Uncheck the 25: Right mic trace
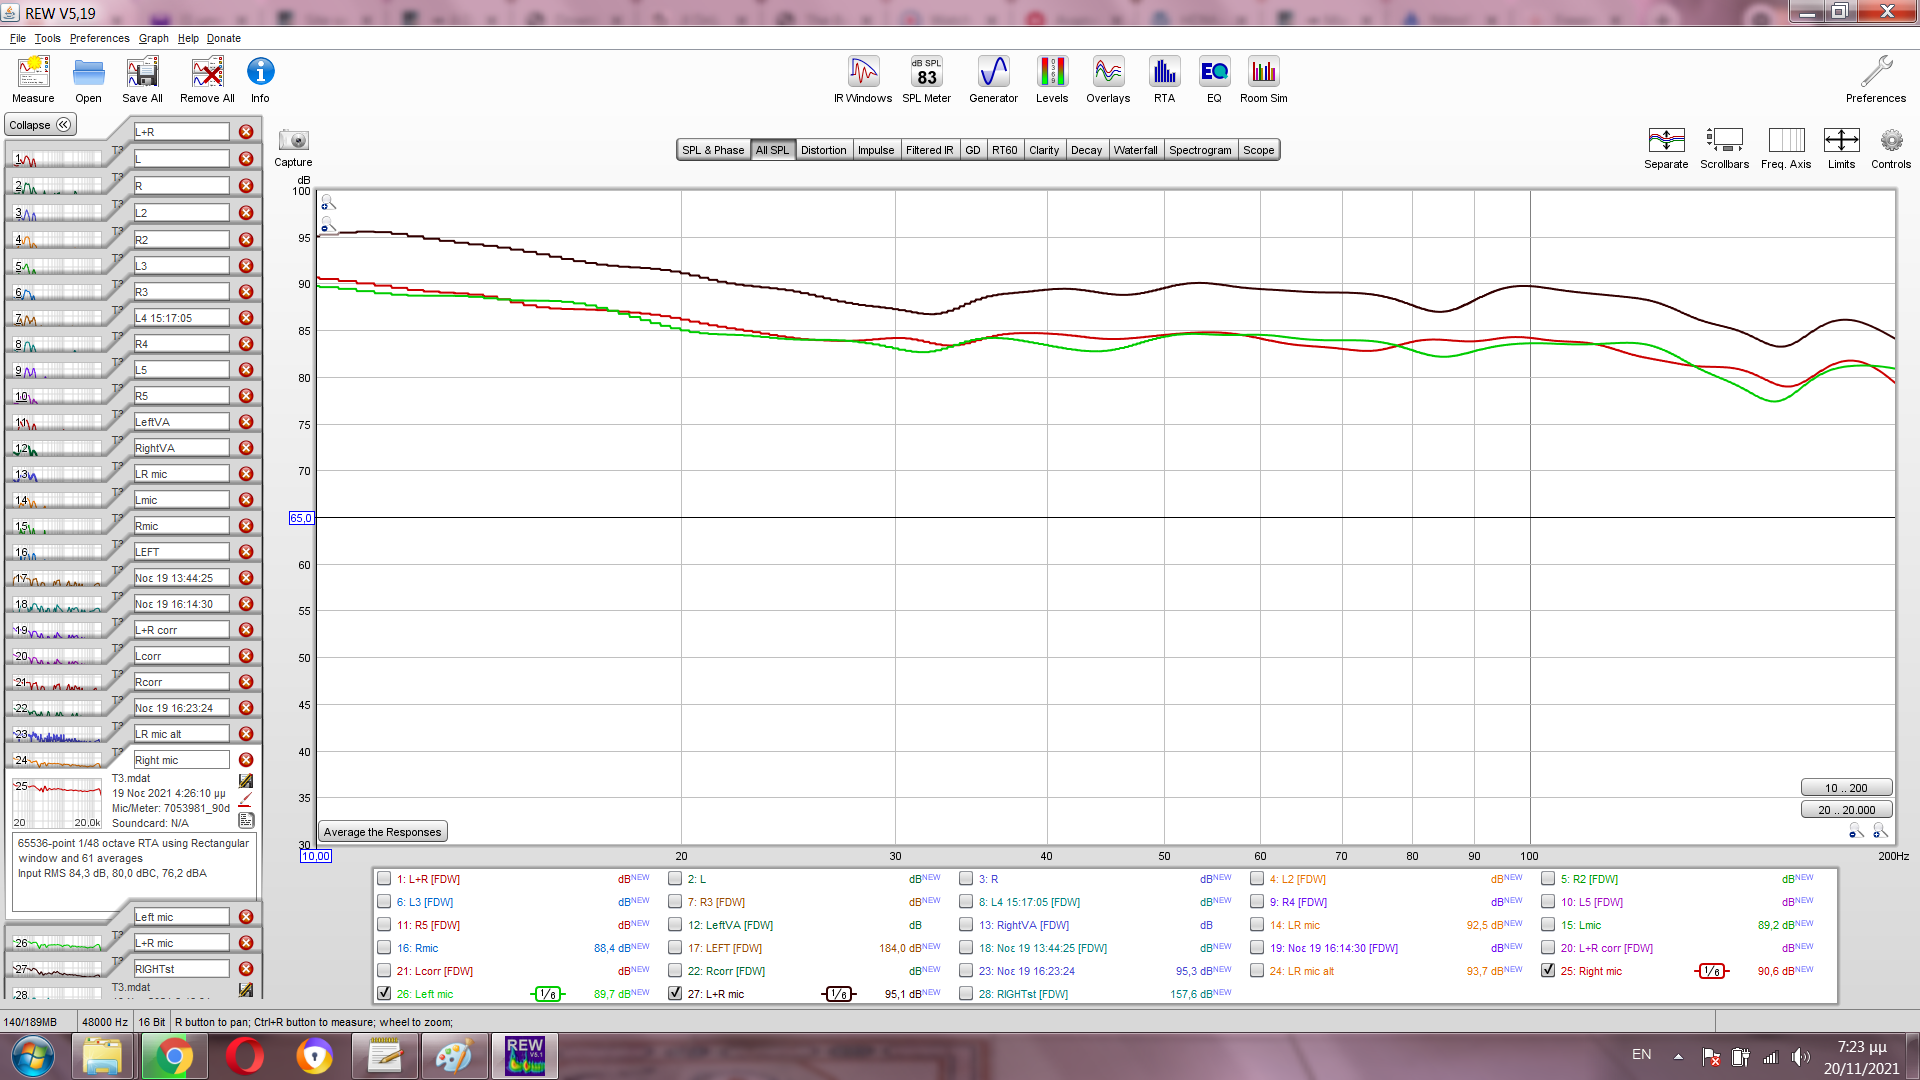The image size is (1920, 1080). point(1548,970)
